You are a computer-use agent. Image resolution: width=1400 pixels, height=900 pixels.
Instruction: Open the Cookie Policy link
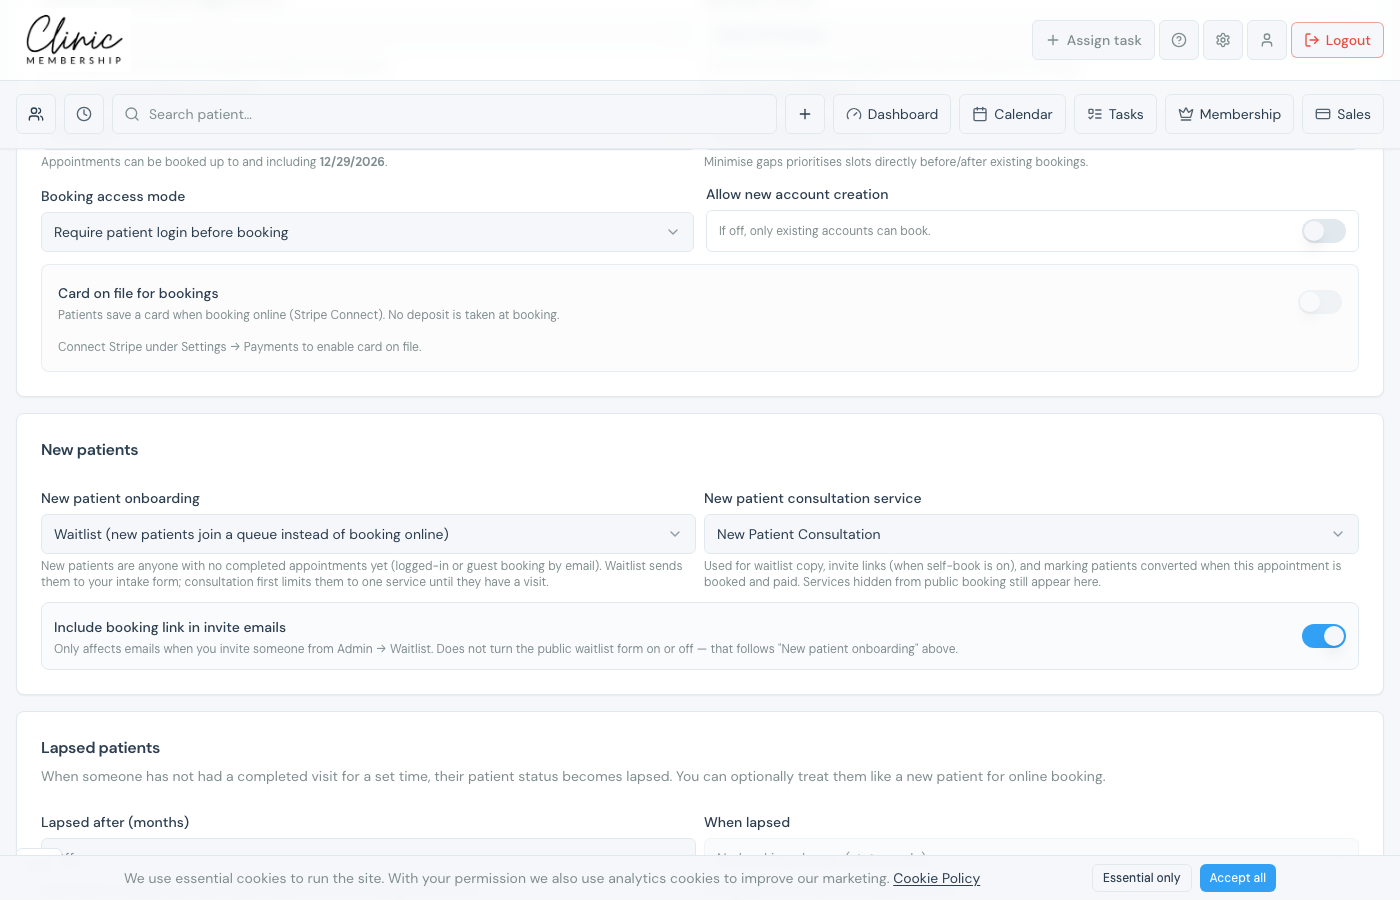point(936,878)
